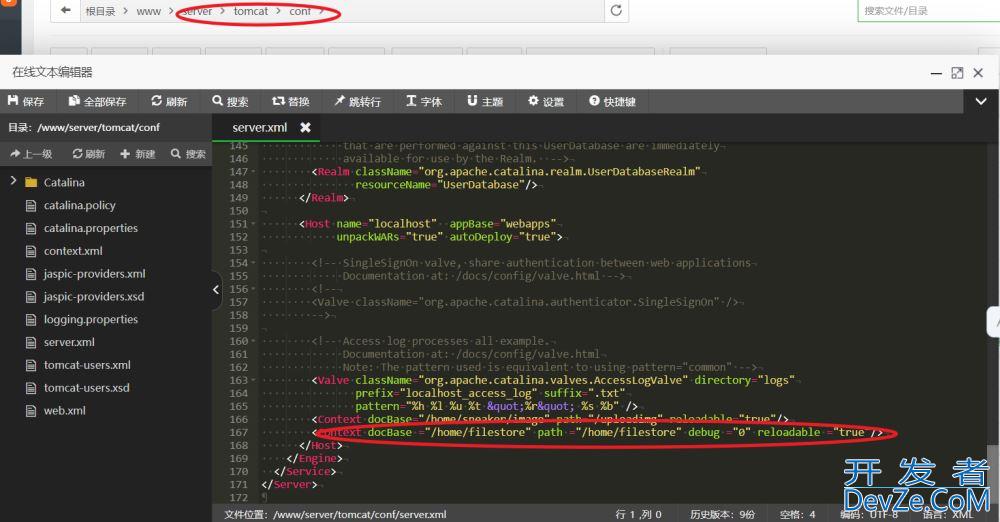The width and height of the screenshot is (1000, 522).
Task: Open the 主题 theme picker
Action: 485,101
